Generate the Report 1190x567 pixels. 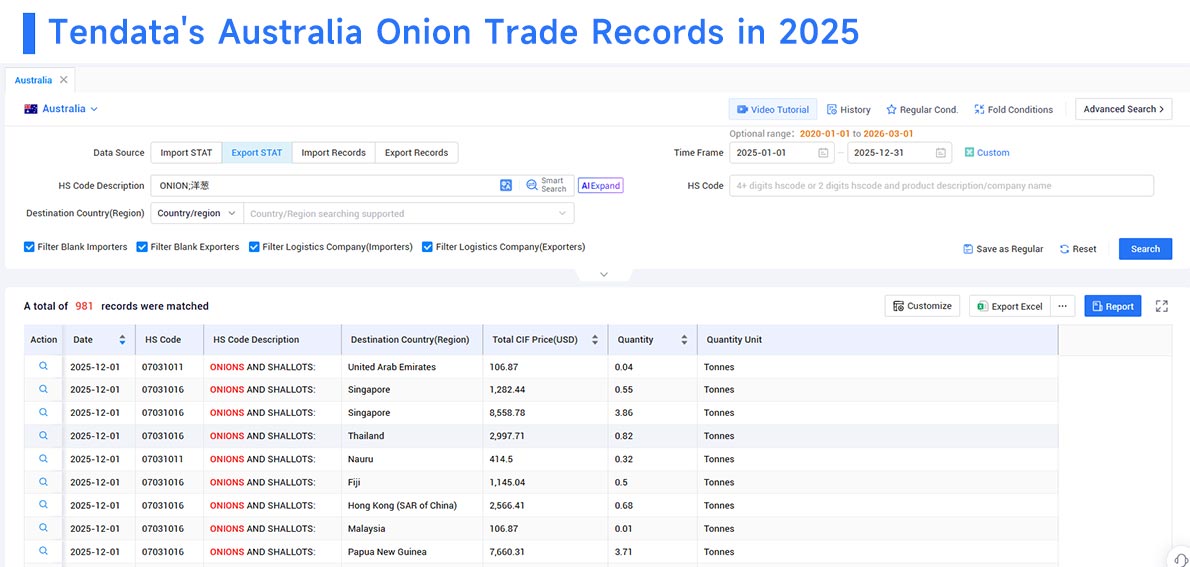(1113, 306)
